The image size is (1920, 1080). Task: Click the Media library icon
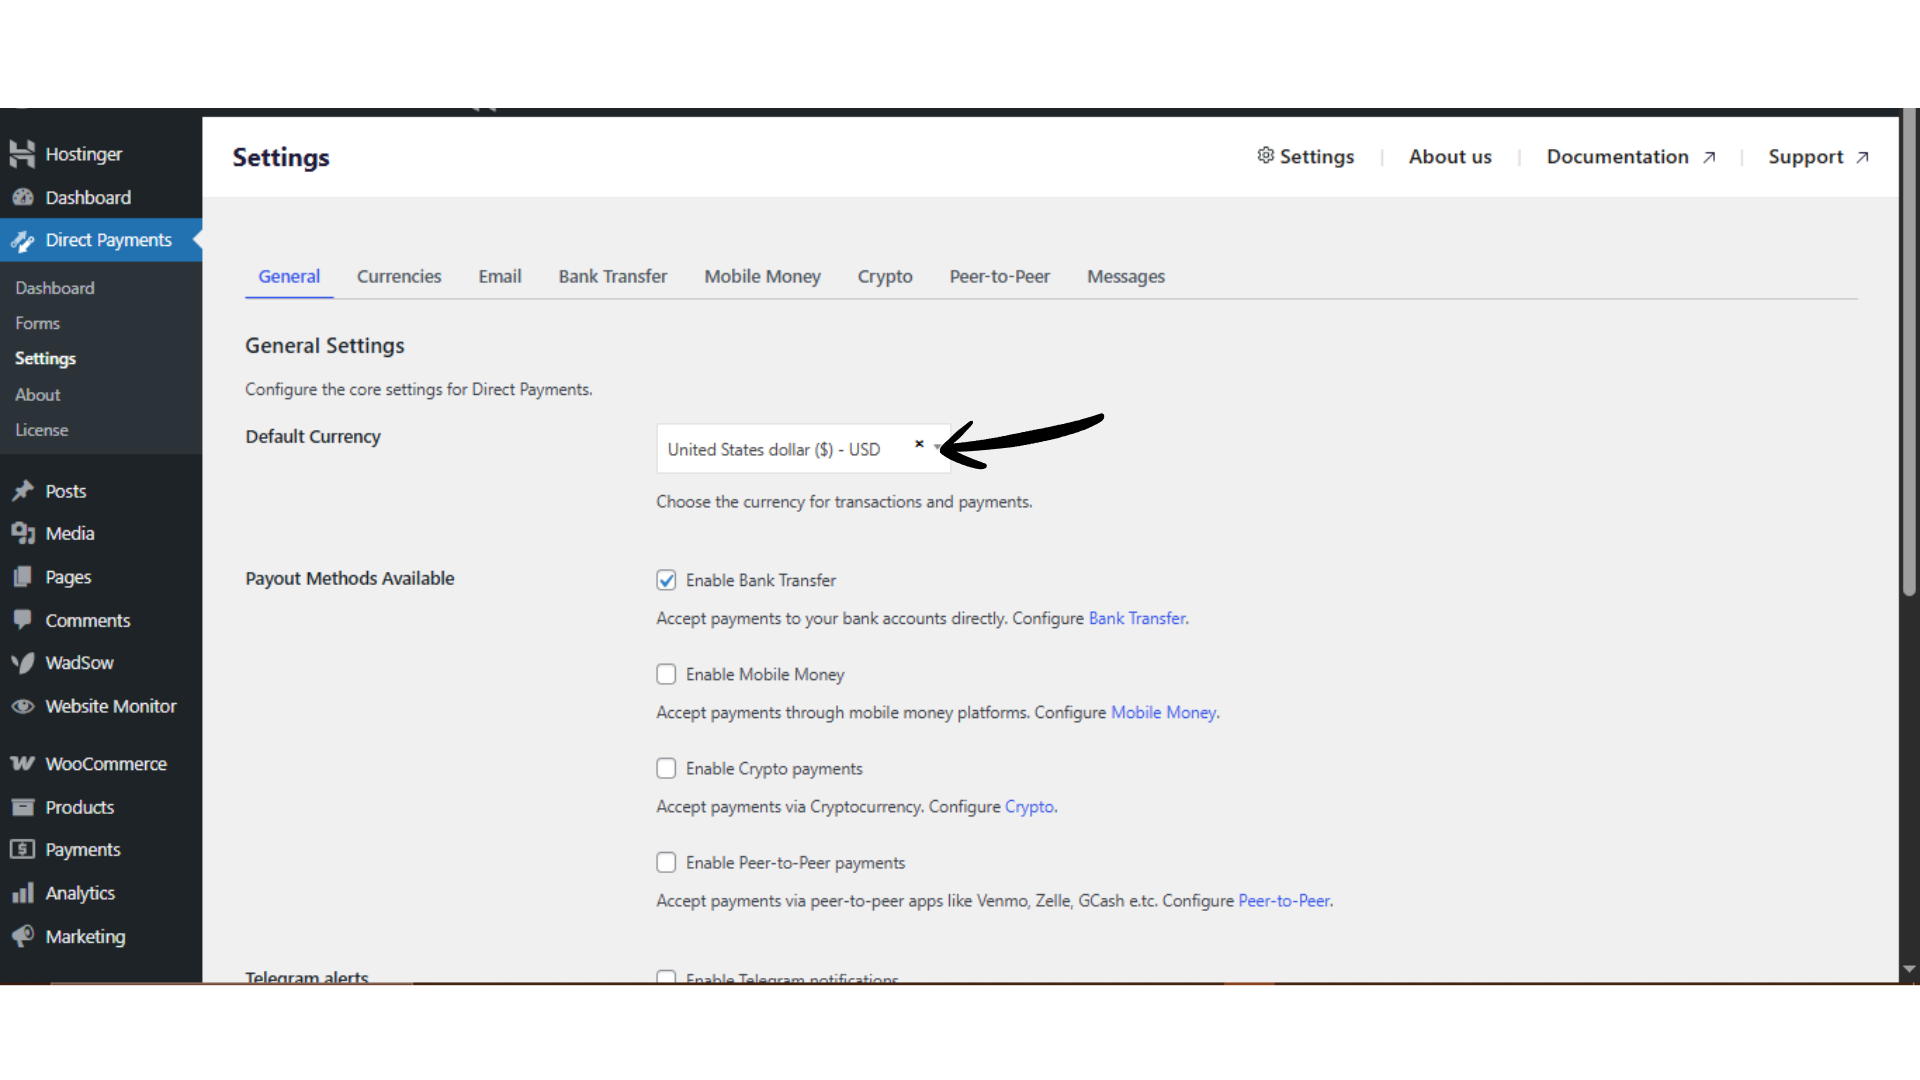point(22,533)
